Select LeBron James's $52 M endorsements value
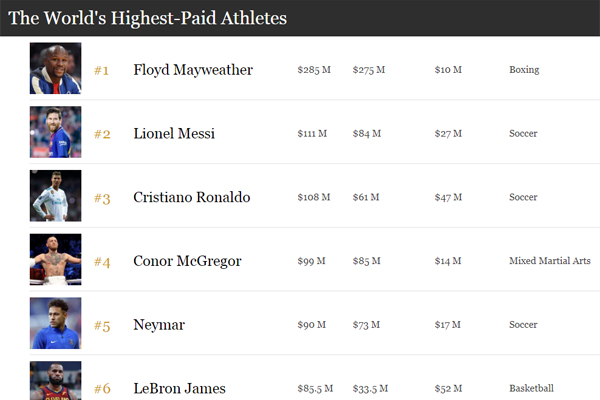 [448, 389]
